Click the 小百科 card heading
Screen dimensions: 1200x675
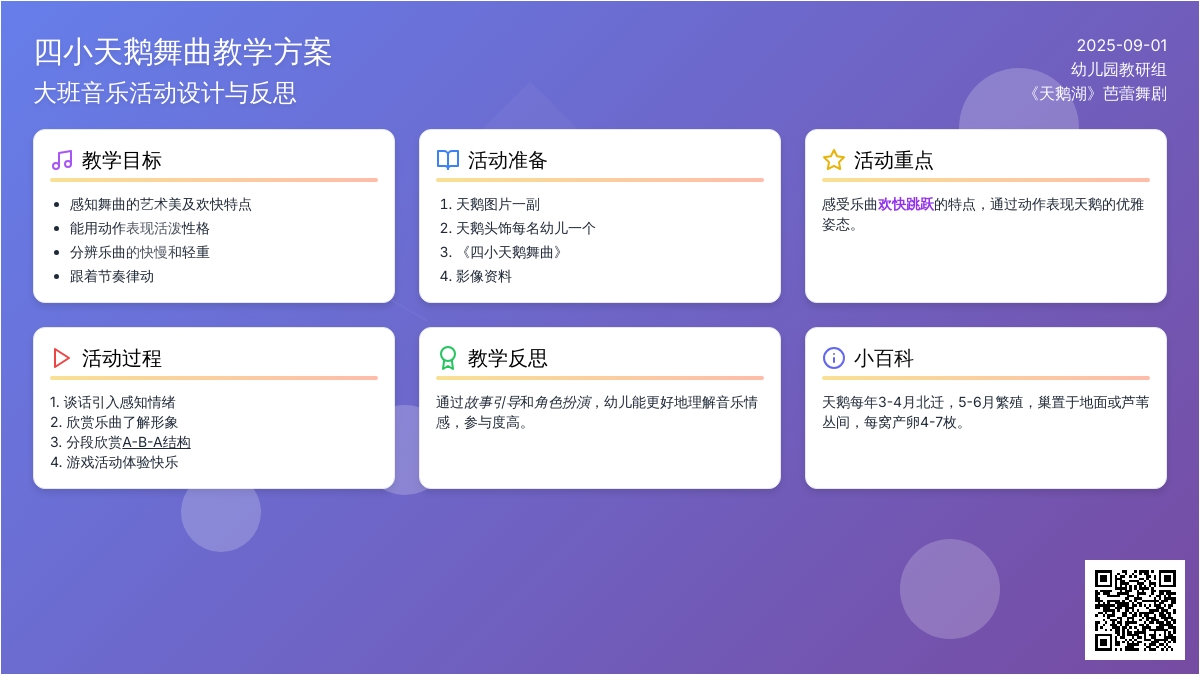884,358
